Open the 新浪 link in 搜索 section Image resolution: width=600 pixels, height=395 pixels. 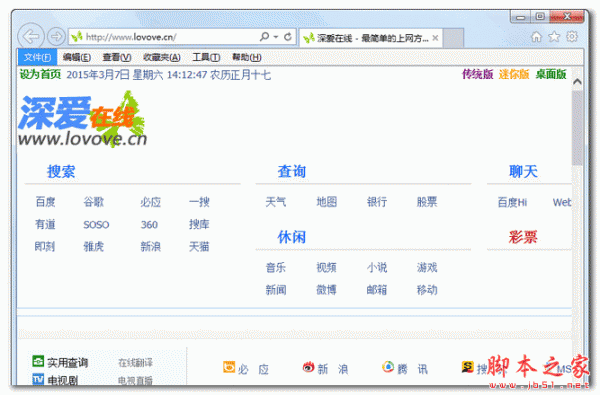[150, 246]
